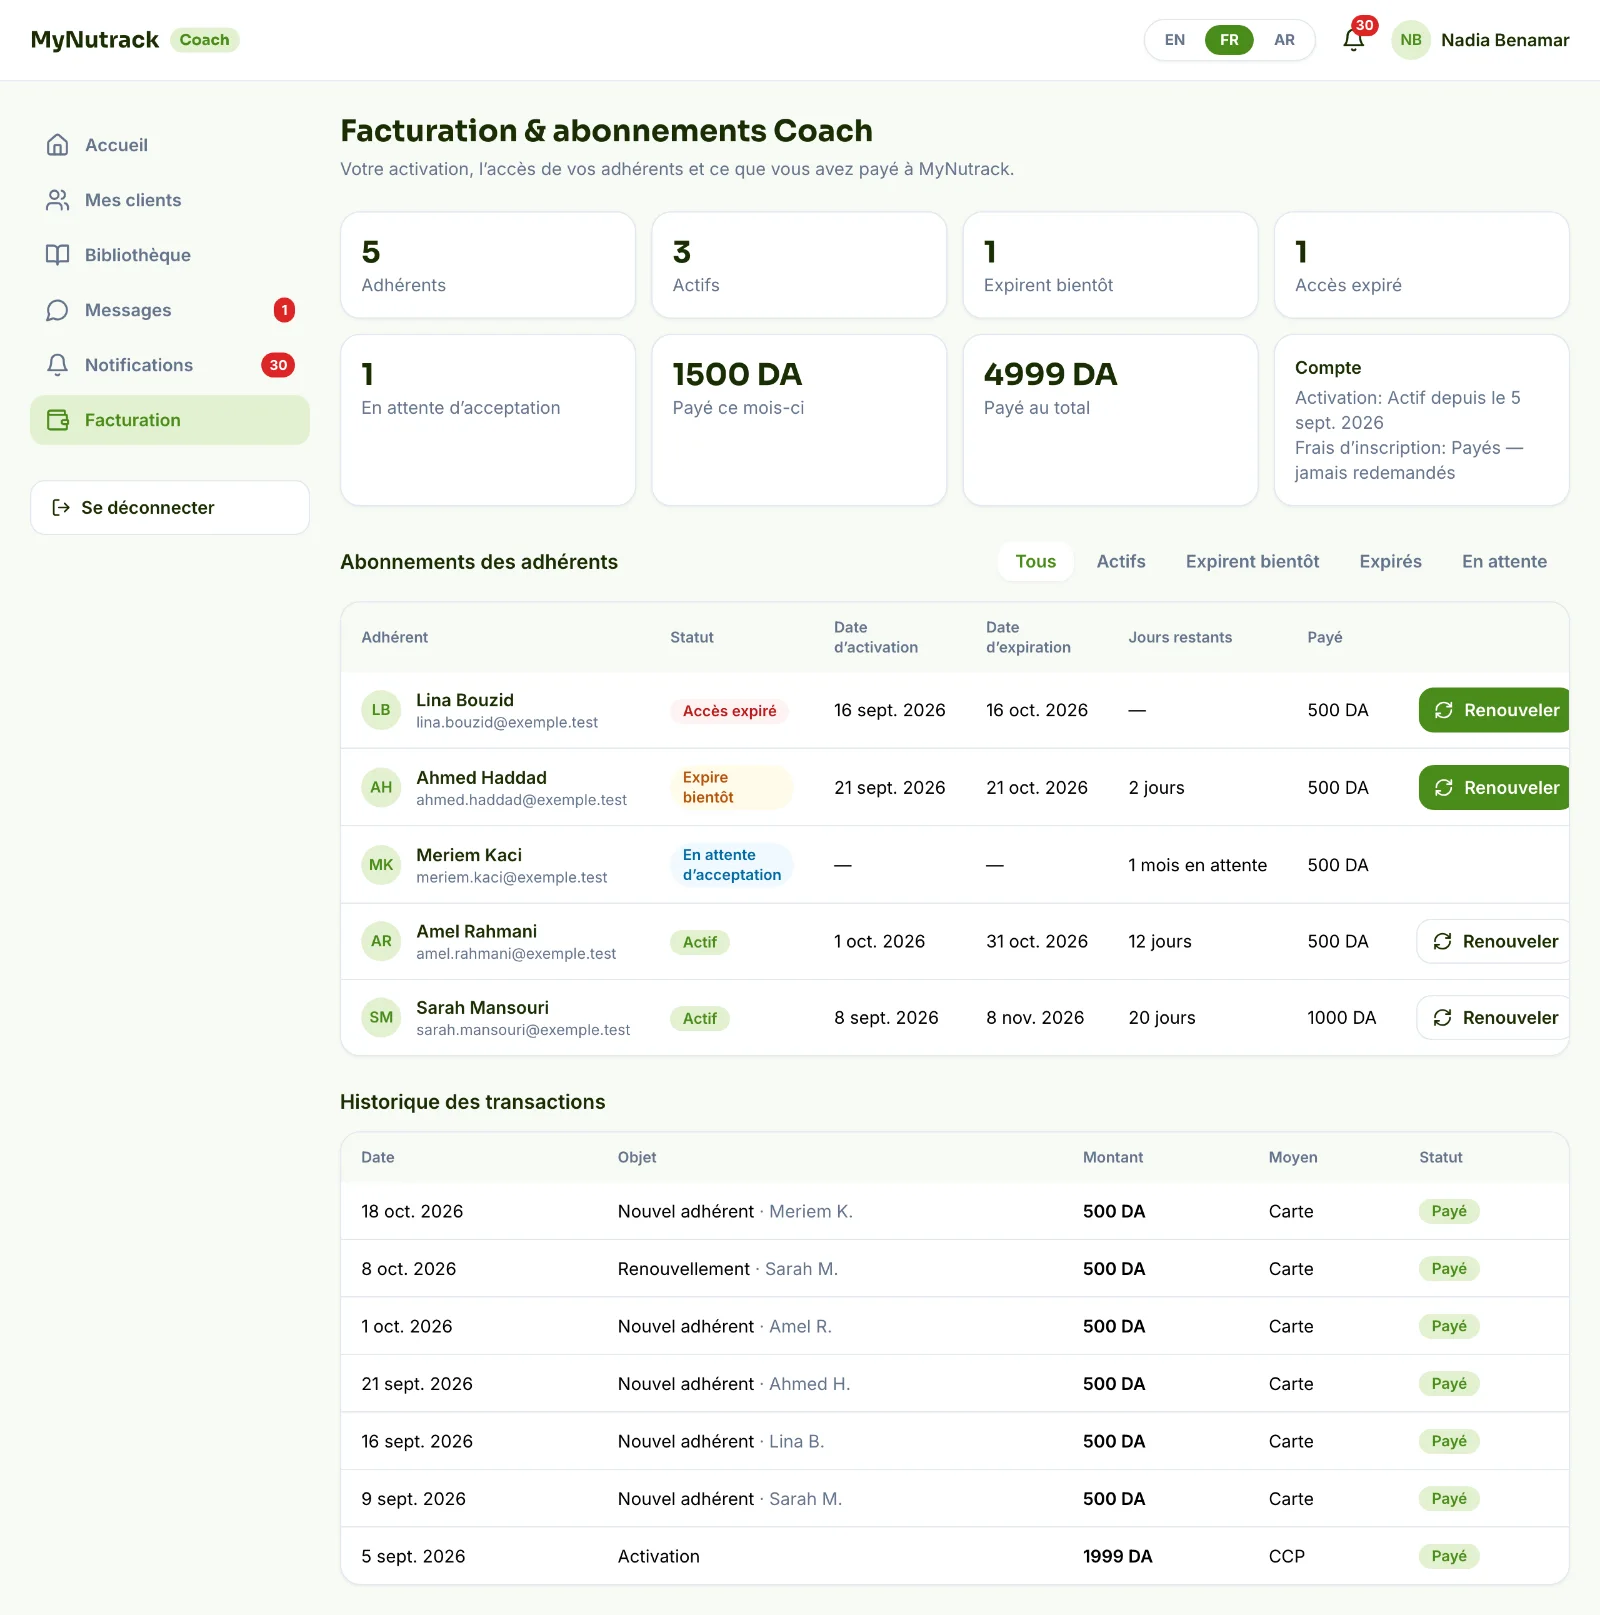Click the SM avatar of Sarah Mansouri
This screenshot has height=1615, width=1600.
click(x=381, y=1017)
